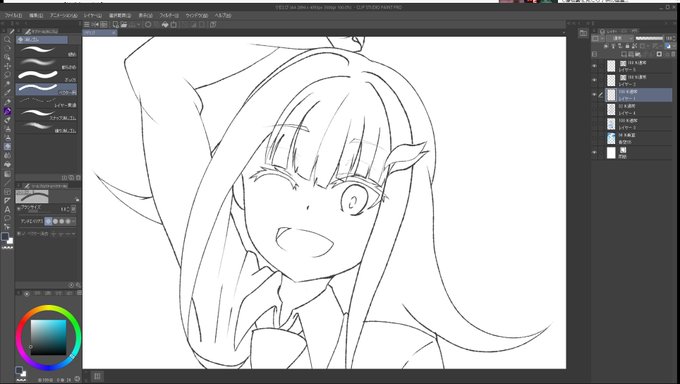Hide the white paper layer's eye

click(595, 153)
